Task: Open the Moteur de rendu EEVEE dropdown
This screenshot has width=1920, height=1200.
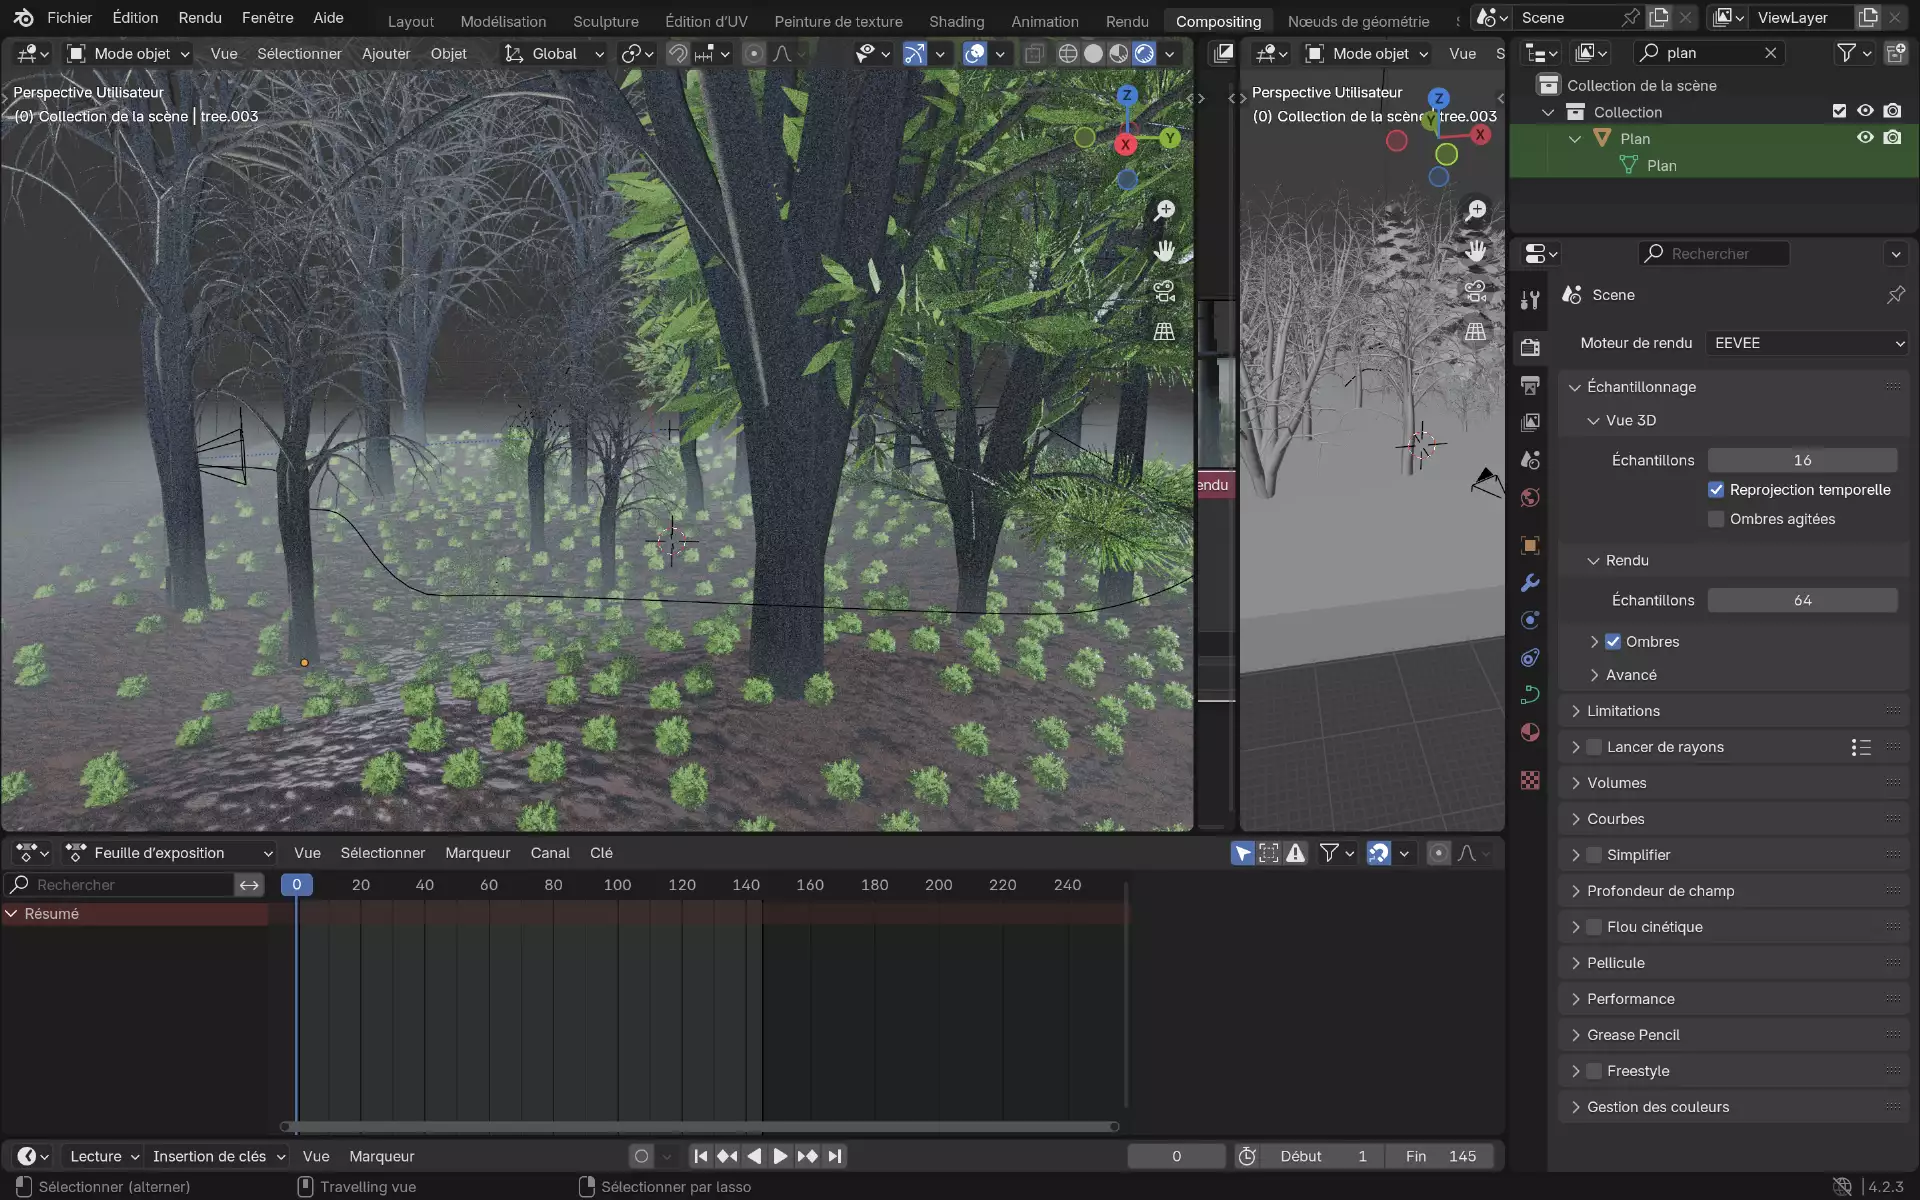Action: (x=1808, y=343)
